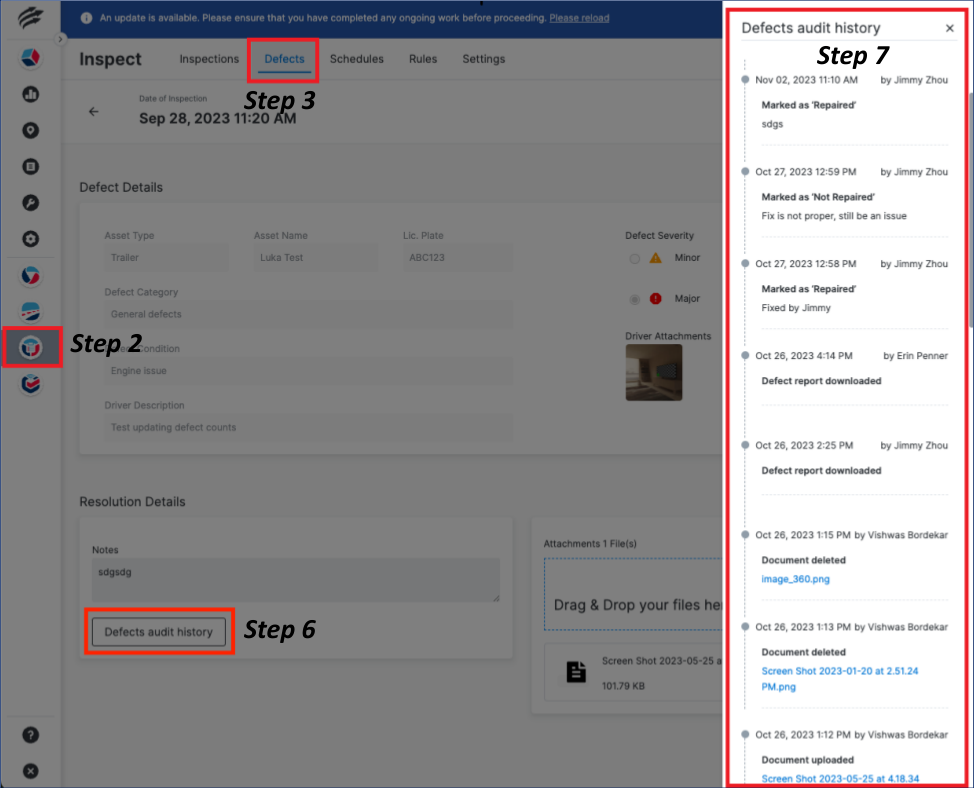Click the help question mark icon

point(31,734)
